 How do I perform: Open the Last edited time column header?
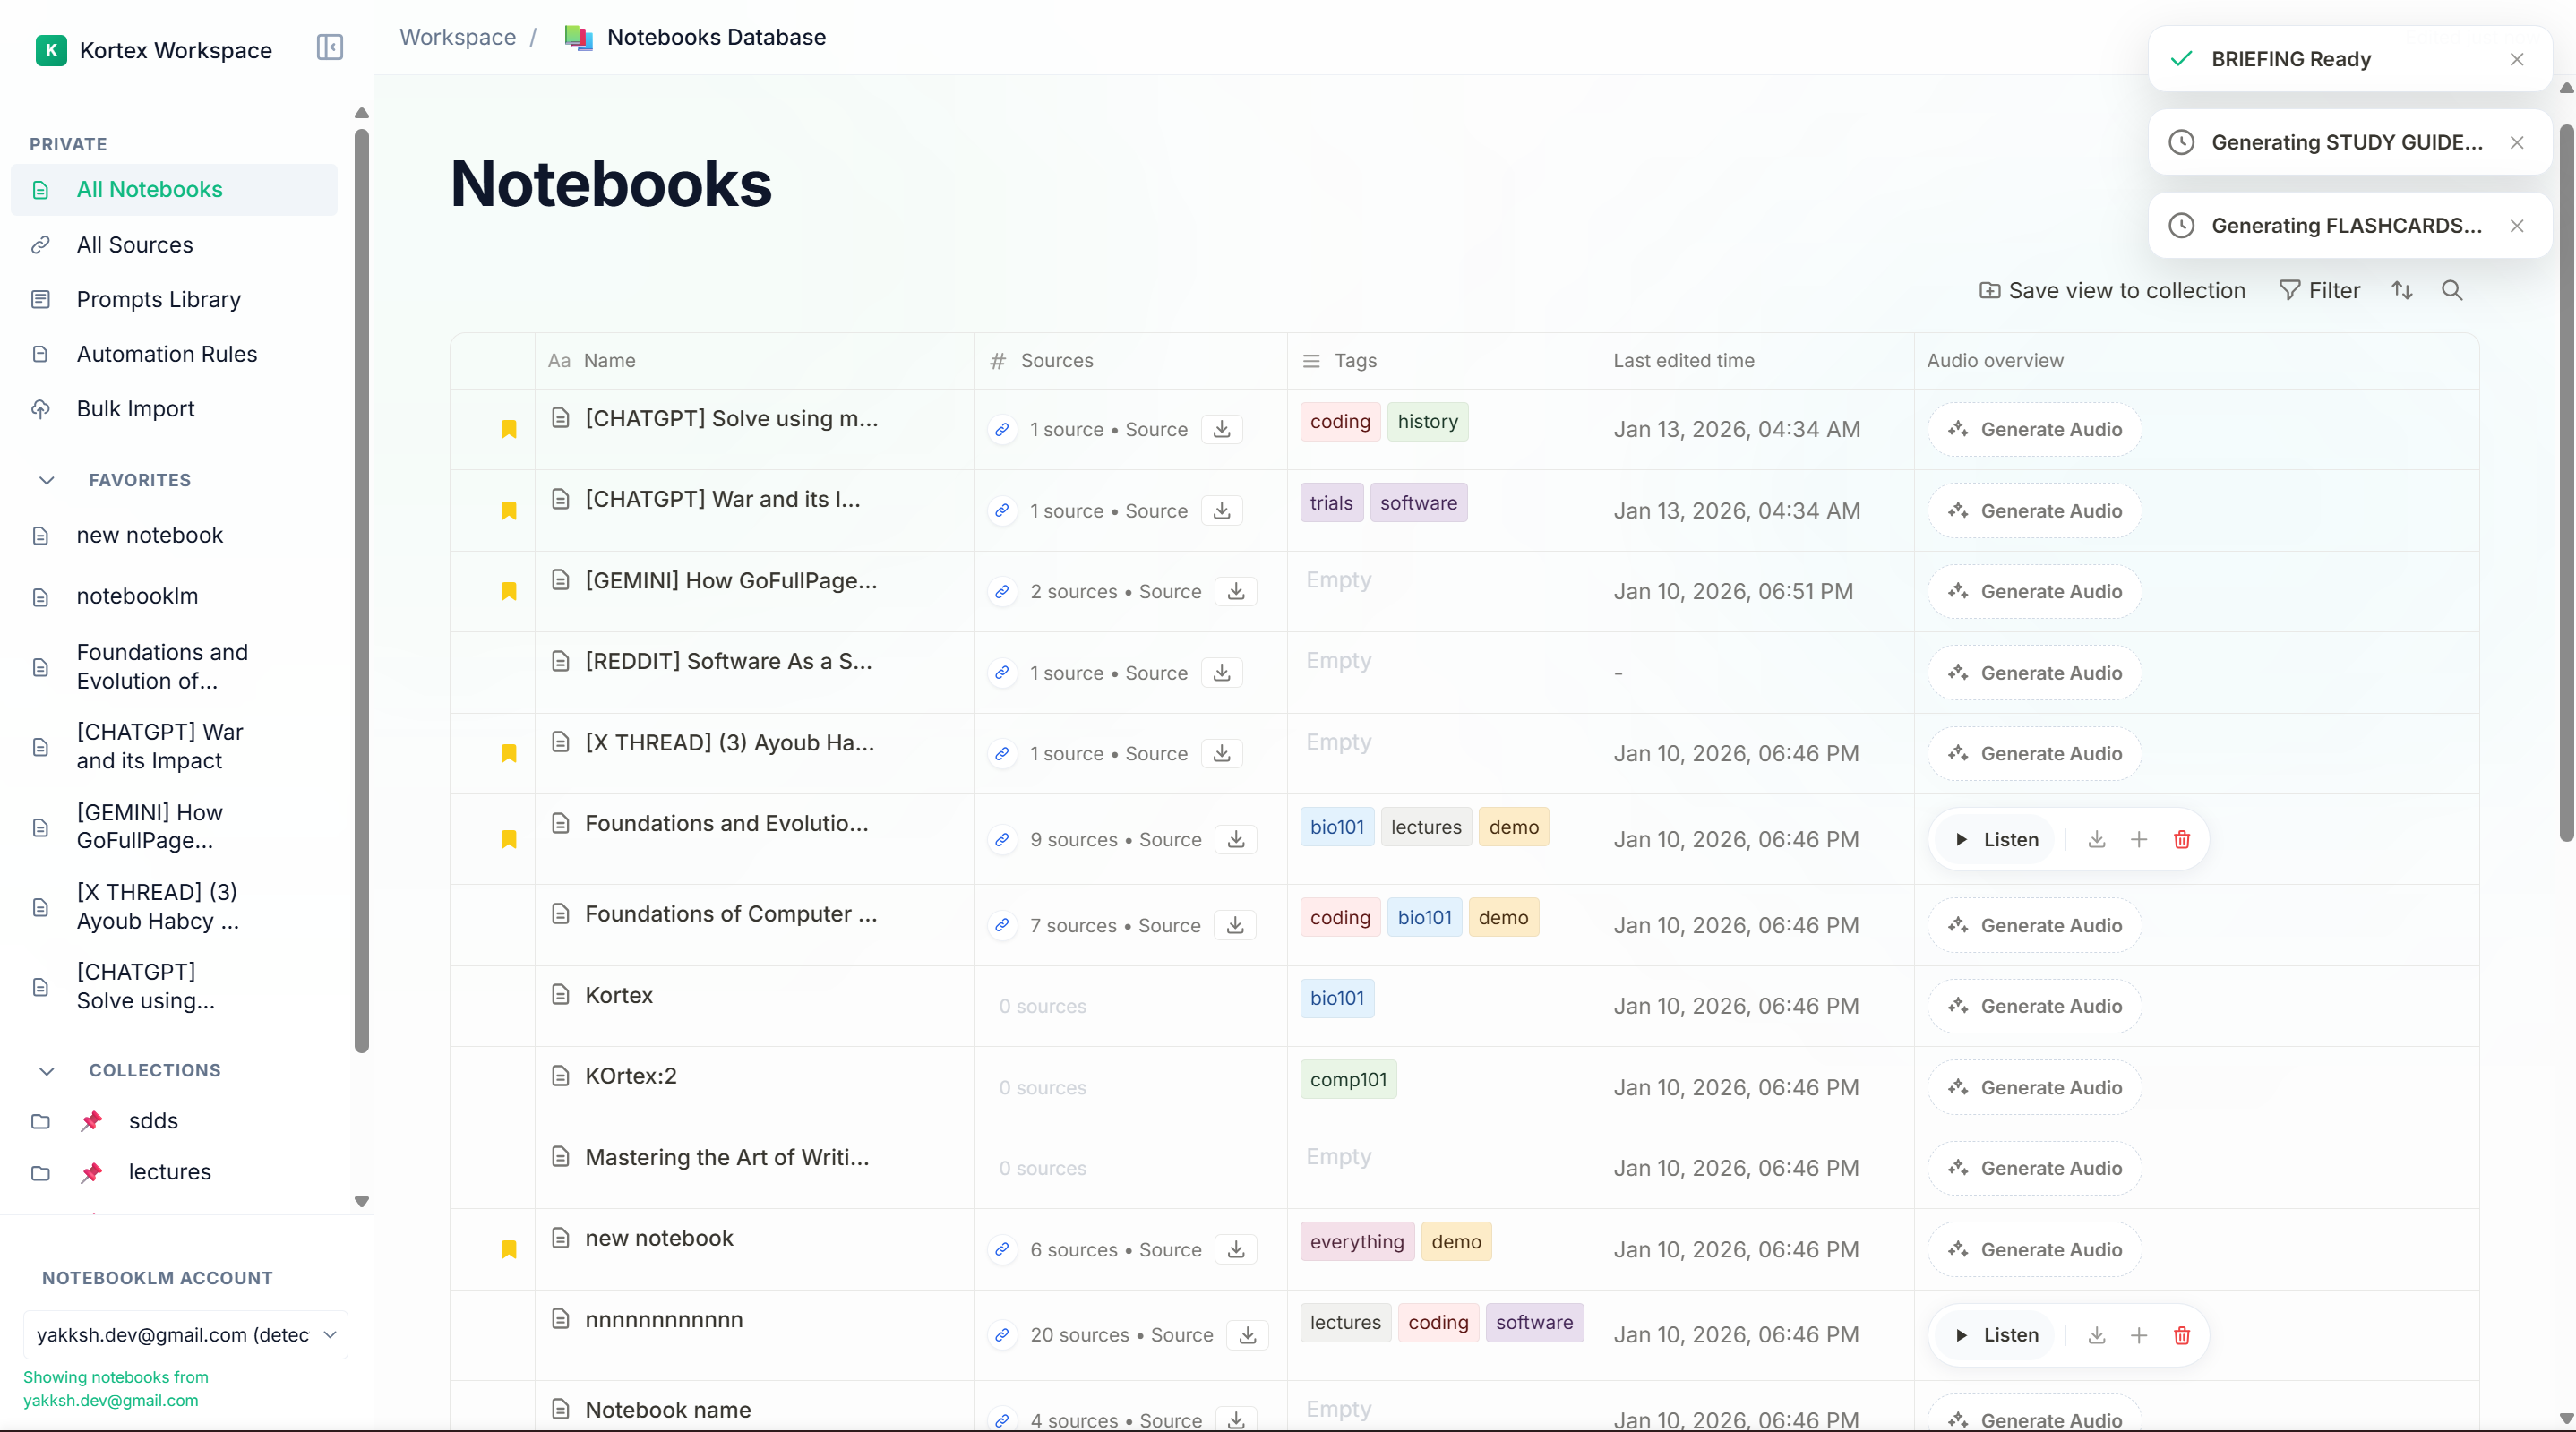[x=1756, y=360]
